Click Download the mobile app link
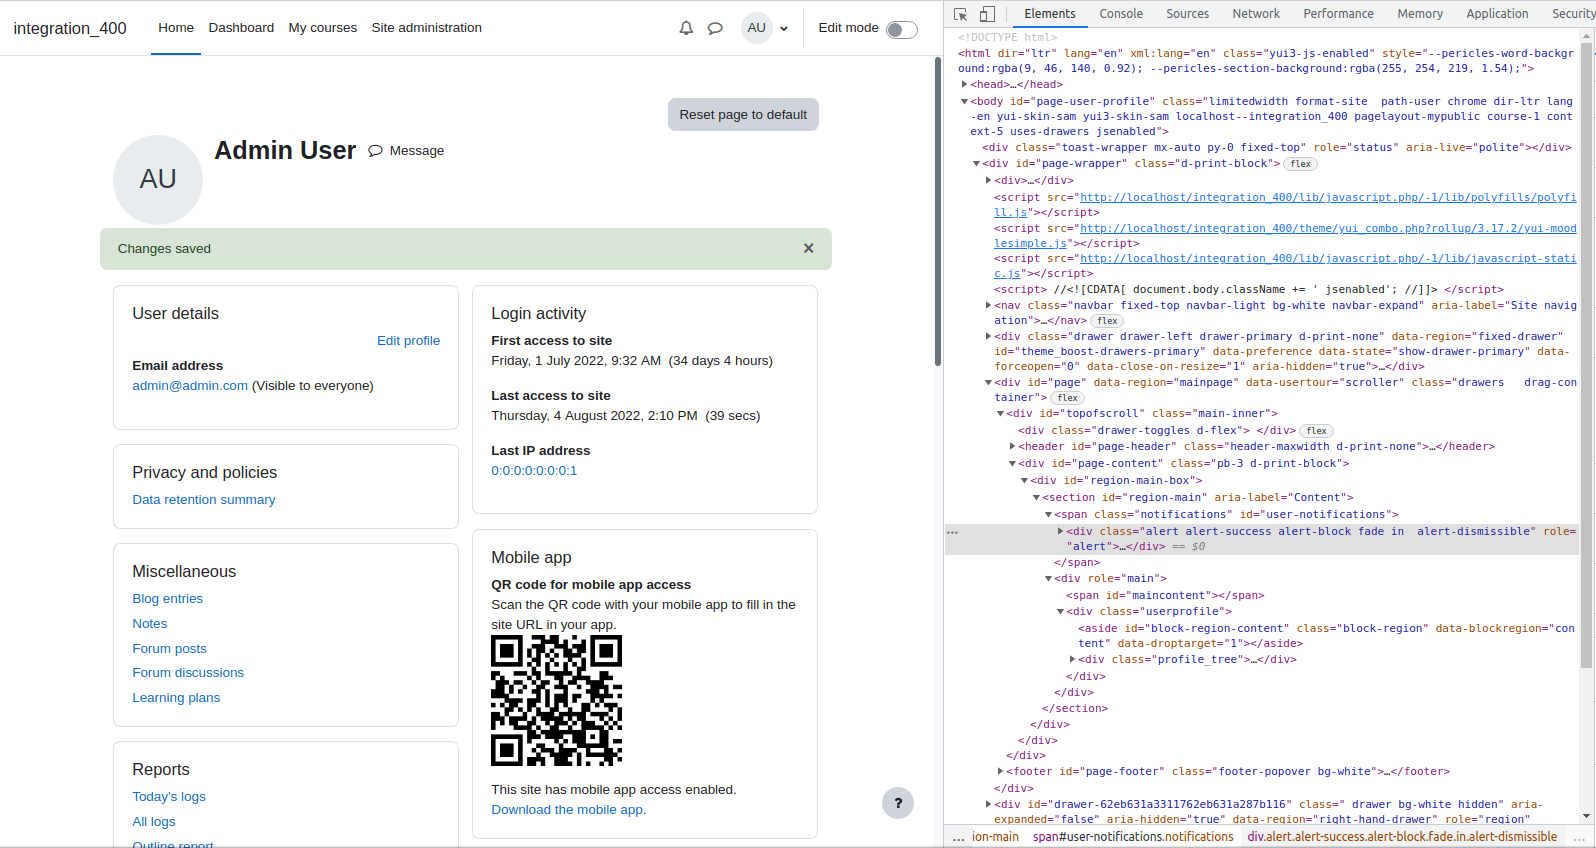This screenshot has height=848, width=1596. [x=567, y=810]
